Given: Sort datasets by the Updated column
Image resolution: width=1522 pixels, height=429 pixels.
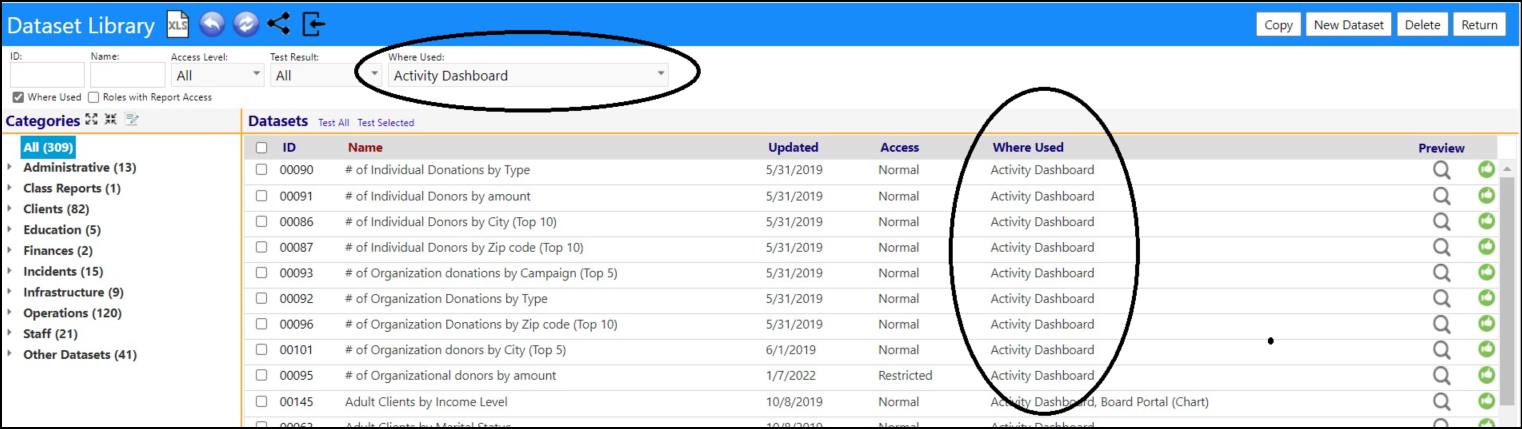Looking at the screenshot, I should coord(793,147).
